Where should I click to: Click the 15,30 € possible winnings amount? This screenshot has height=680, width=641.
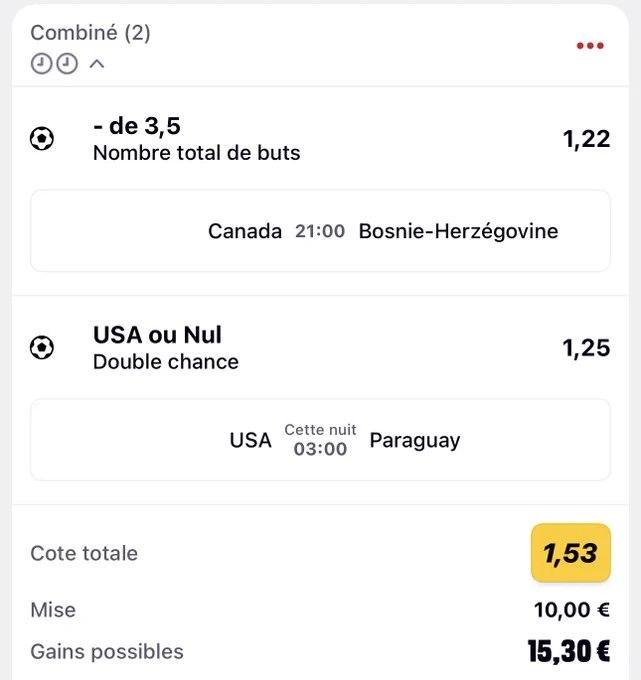569,651
